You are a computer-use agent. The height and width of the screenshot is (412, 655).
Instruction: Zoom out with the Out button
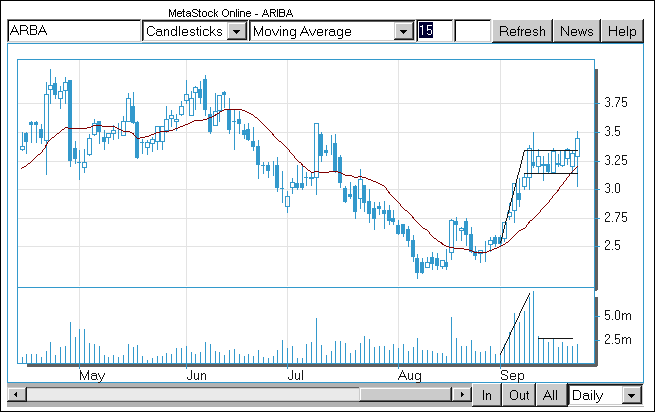519,395
